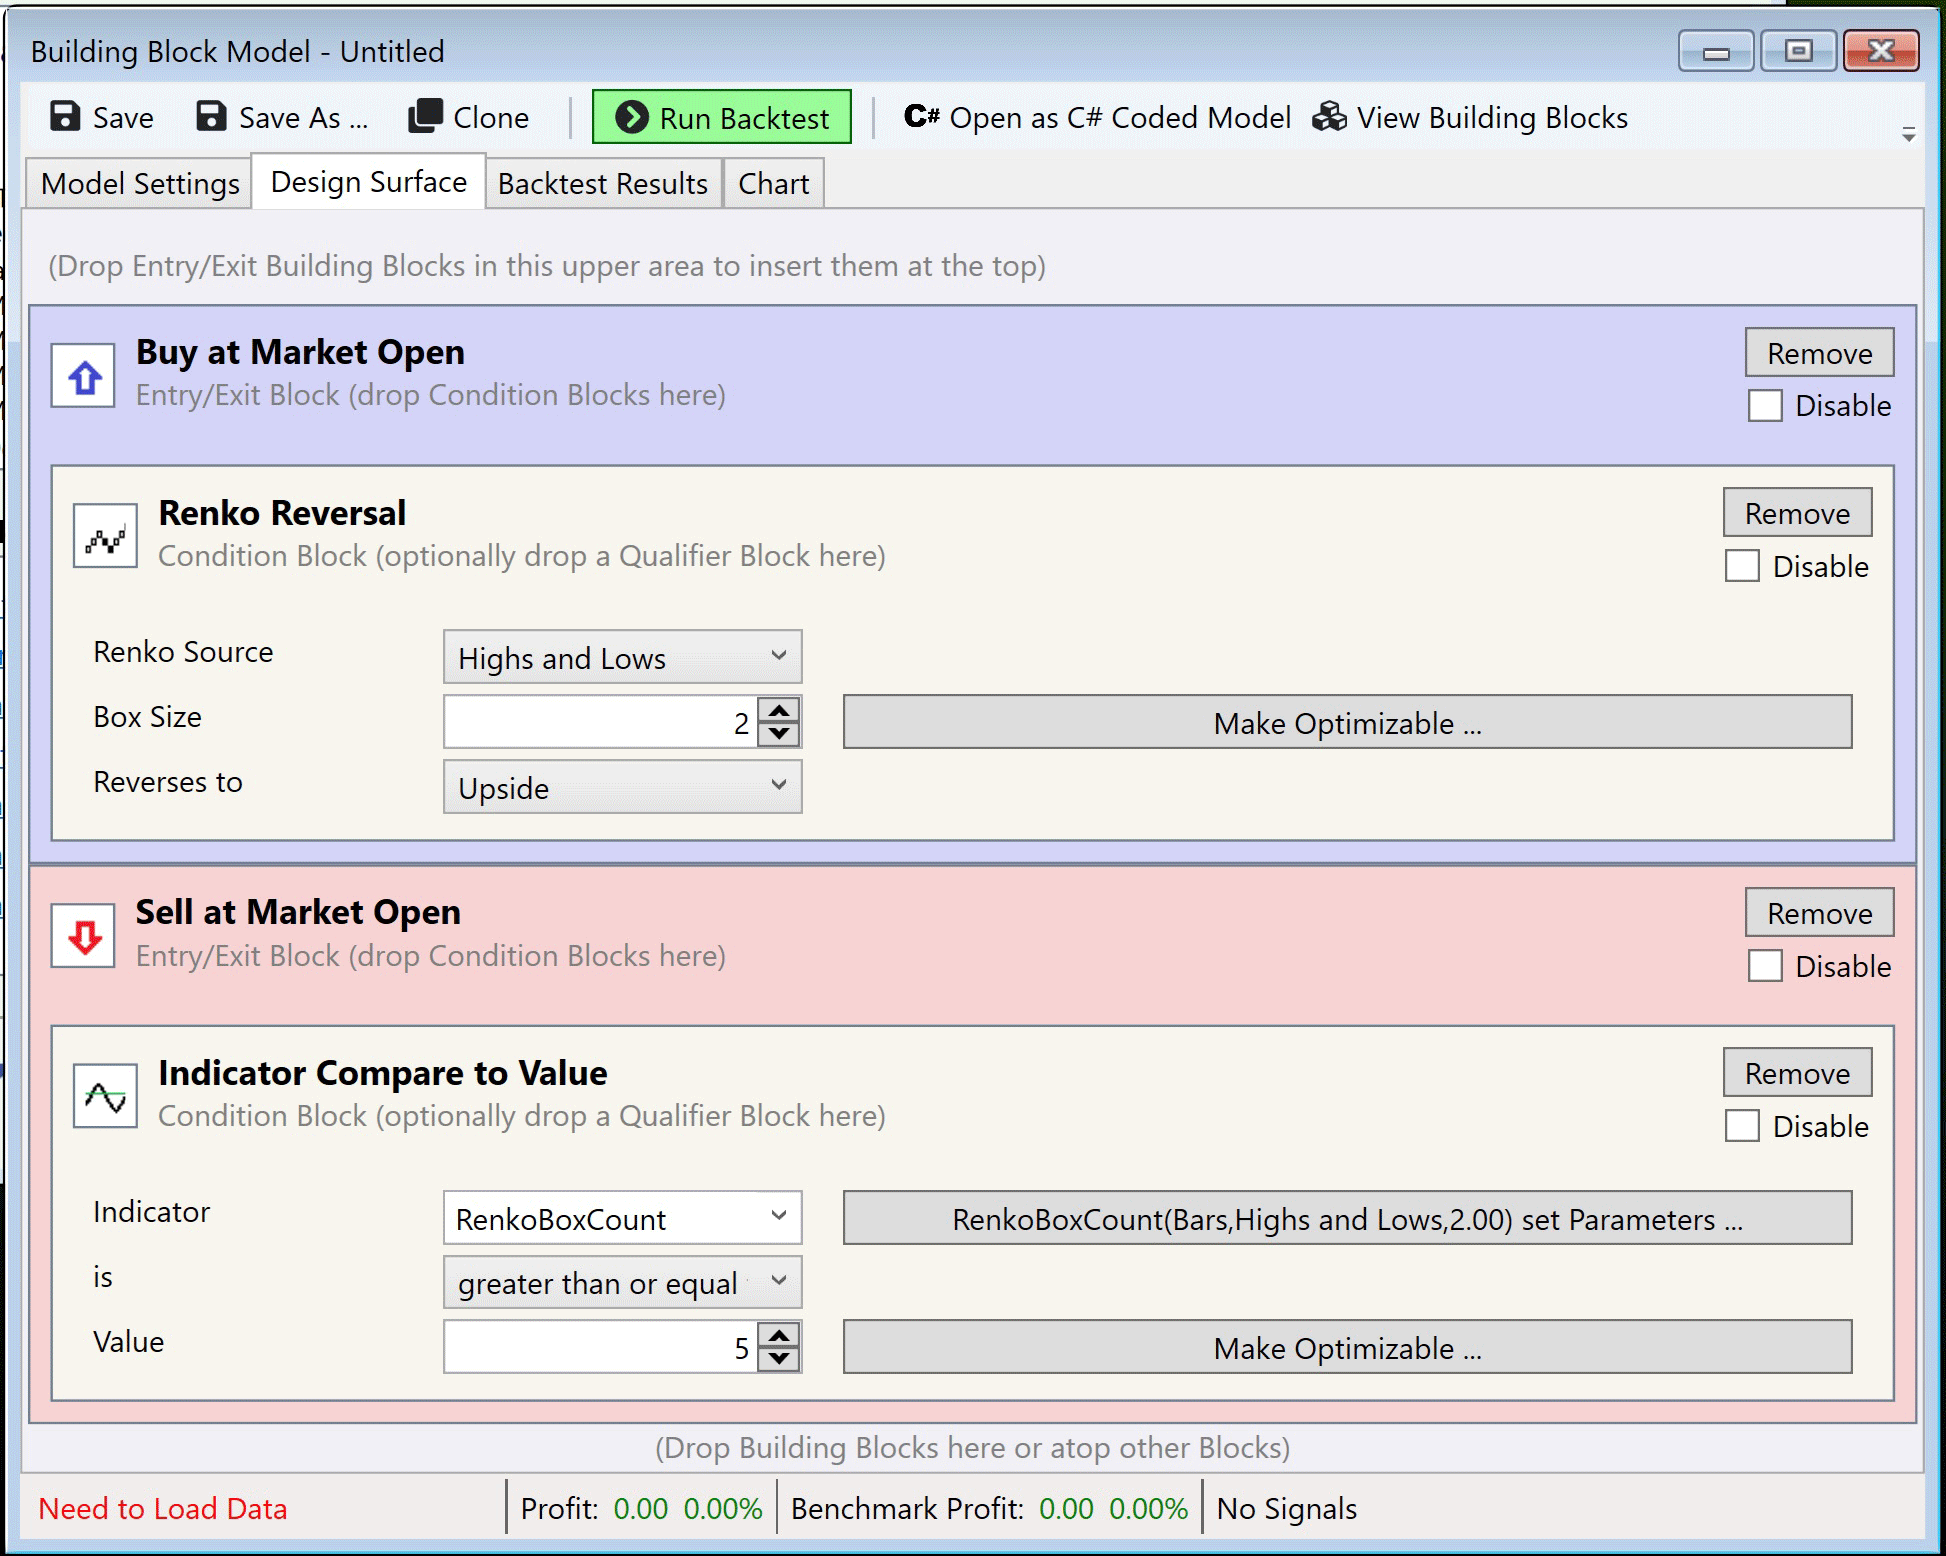Minimize the Building Block Model window
Image resolution: width=1946 pixels, height=1556 pixels.
click(1716, 51)
